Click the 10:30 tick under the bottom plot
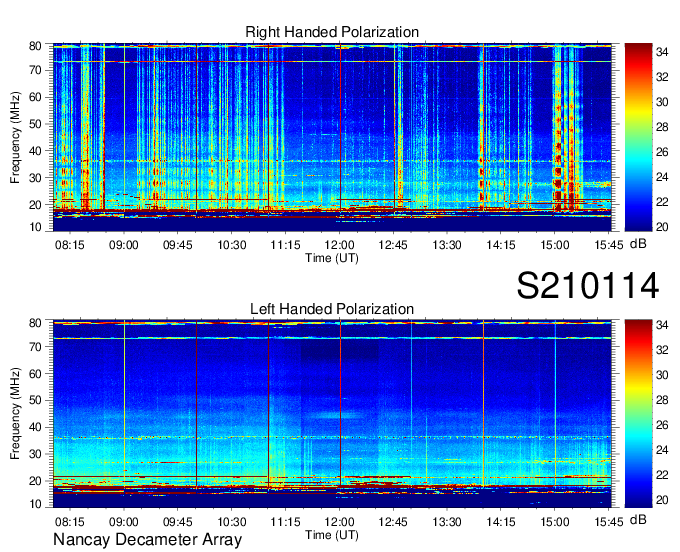Image resolution: width=680 pixels, height=552 pixels. (232, 522)
